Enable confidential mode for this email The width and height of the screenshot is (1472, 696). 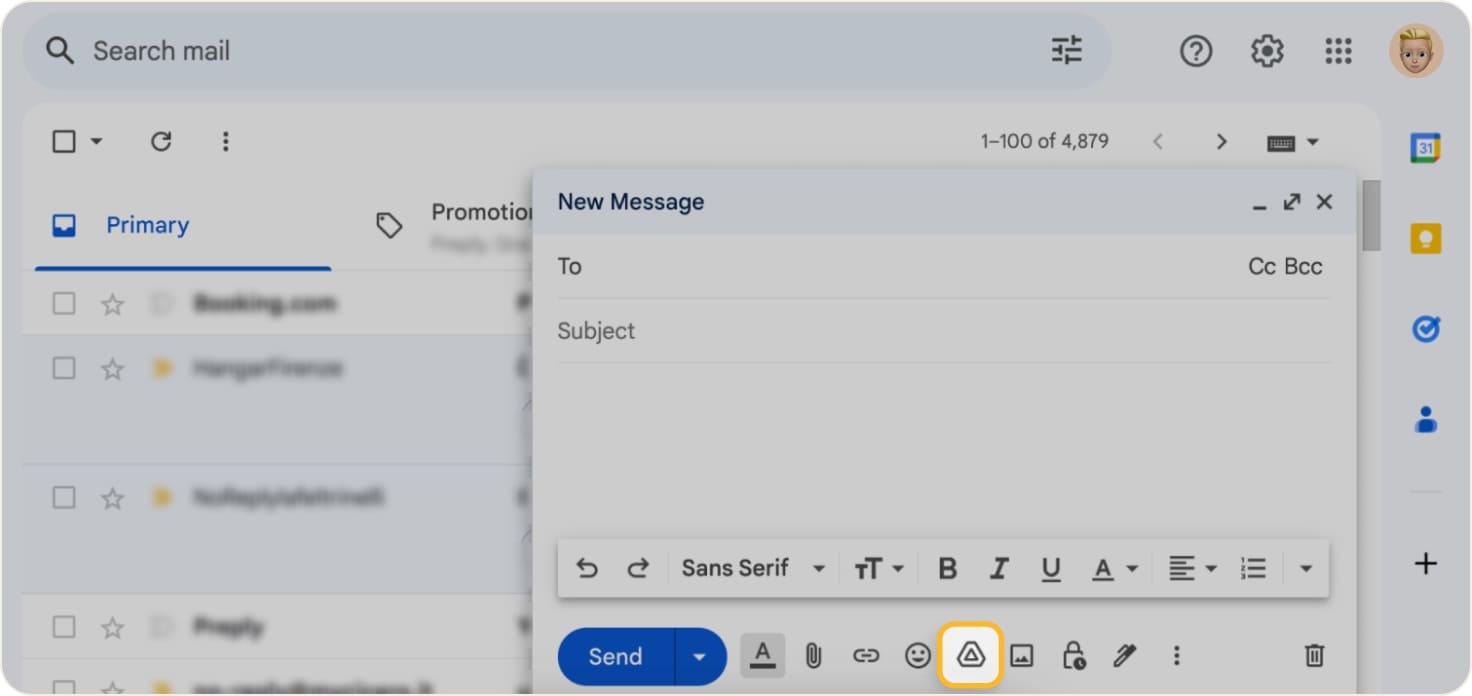point(1072,656)
